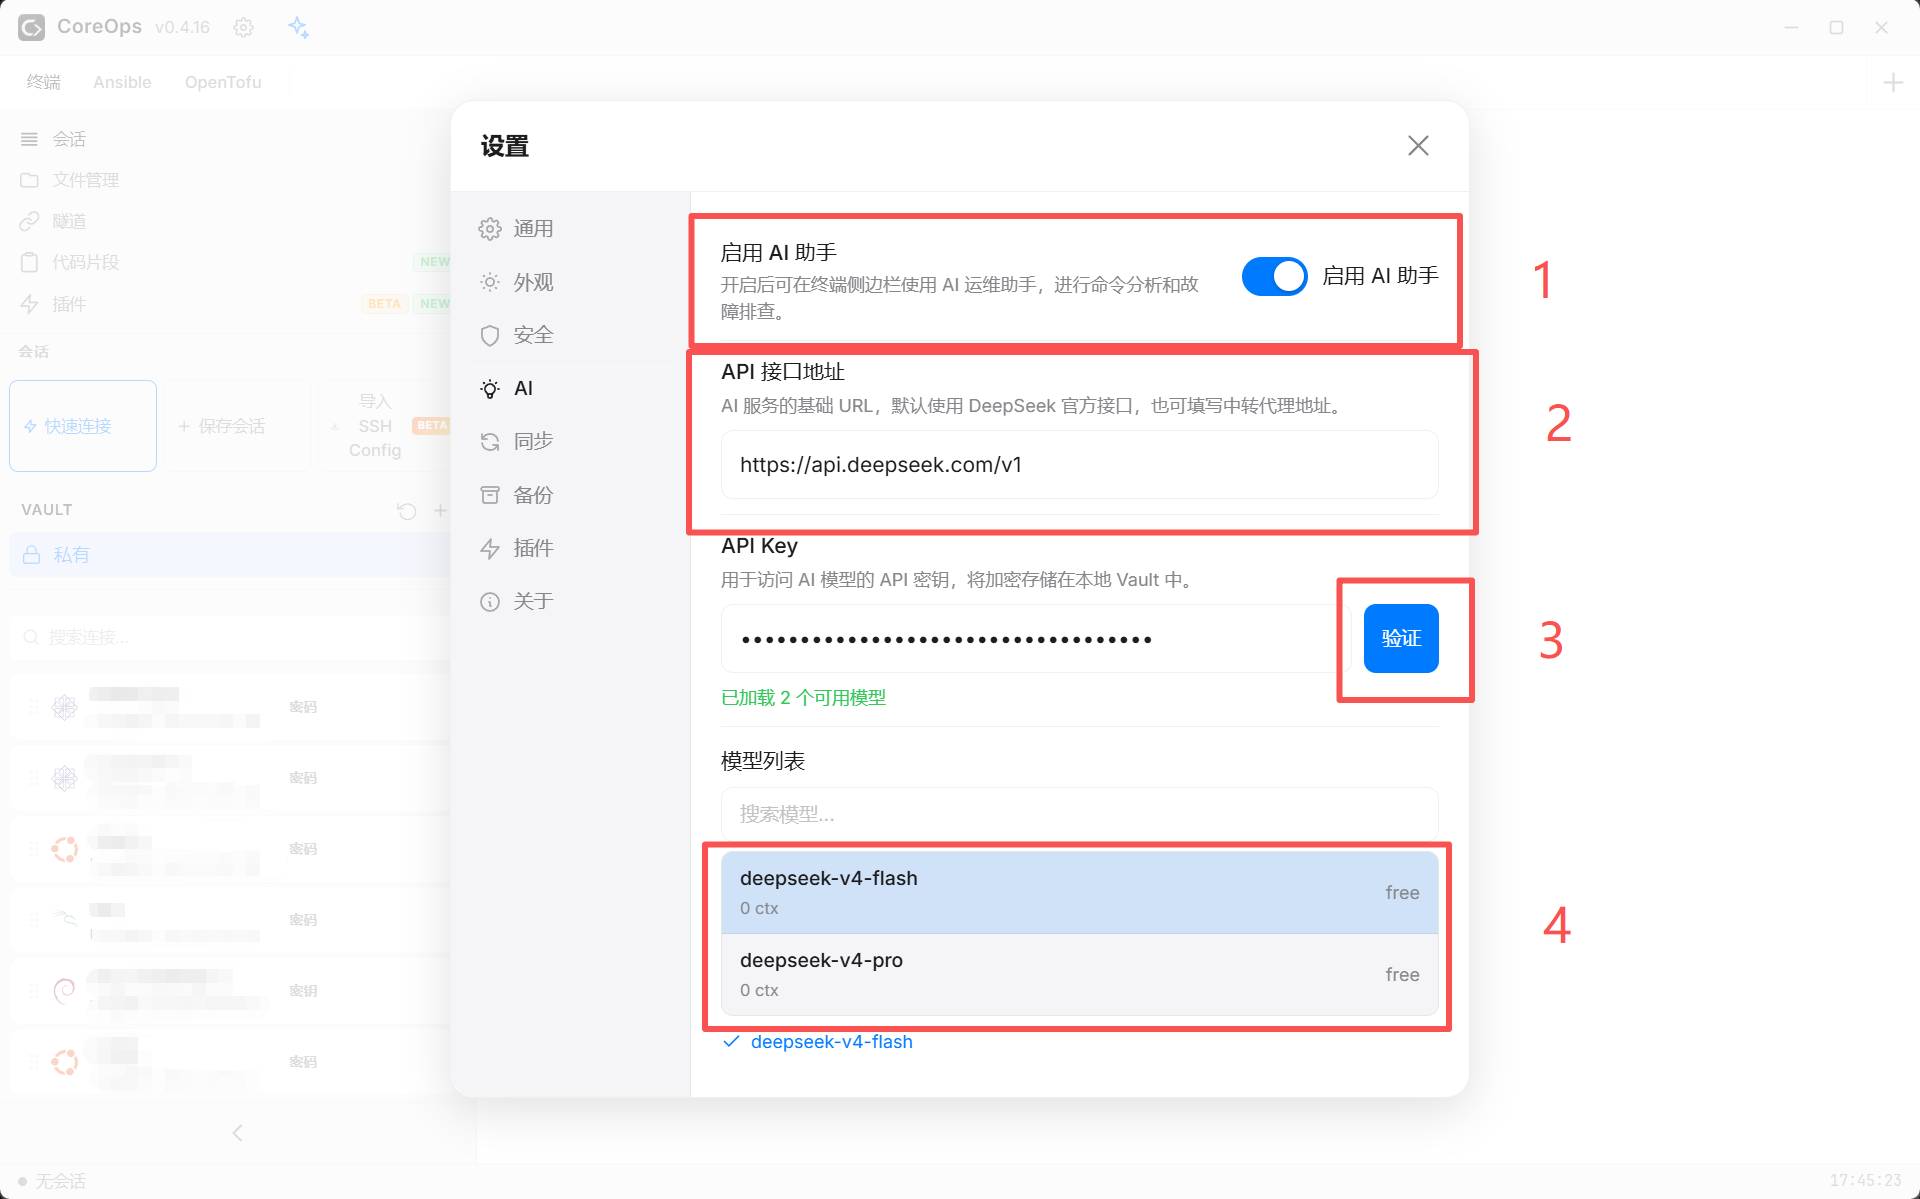Image resolution: width=1920 pixels, height=1199 pixels.
Task: Click the 搜索连接 search field
Action: click(232, 637)
